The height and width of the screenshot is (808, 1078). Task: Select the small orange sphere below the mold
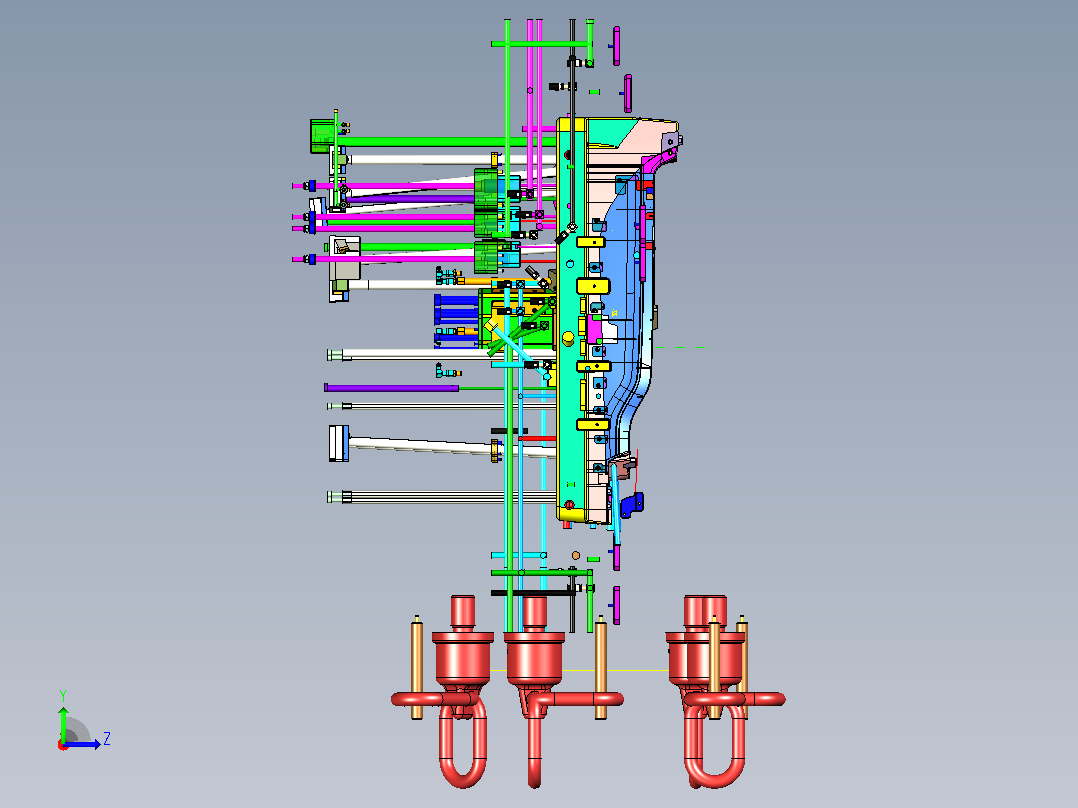tap(576, 555)
